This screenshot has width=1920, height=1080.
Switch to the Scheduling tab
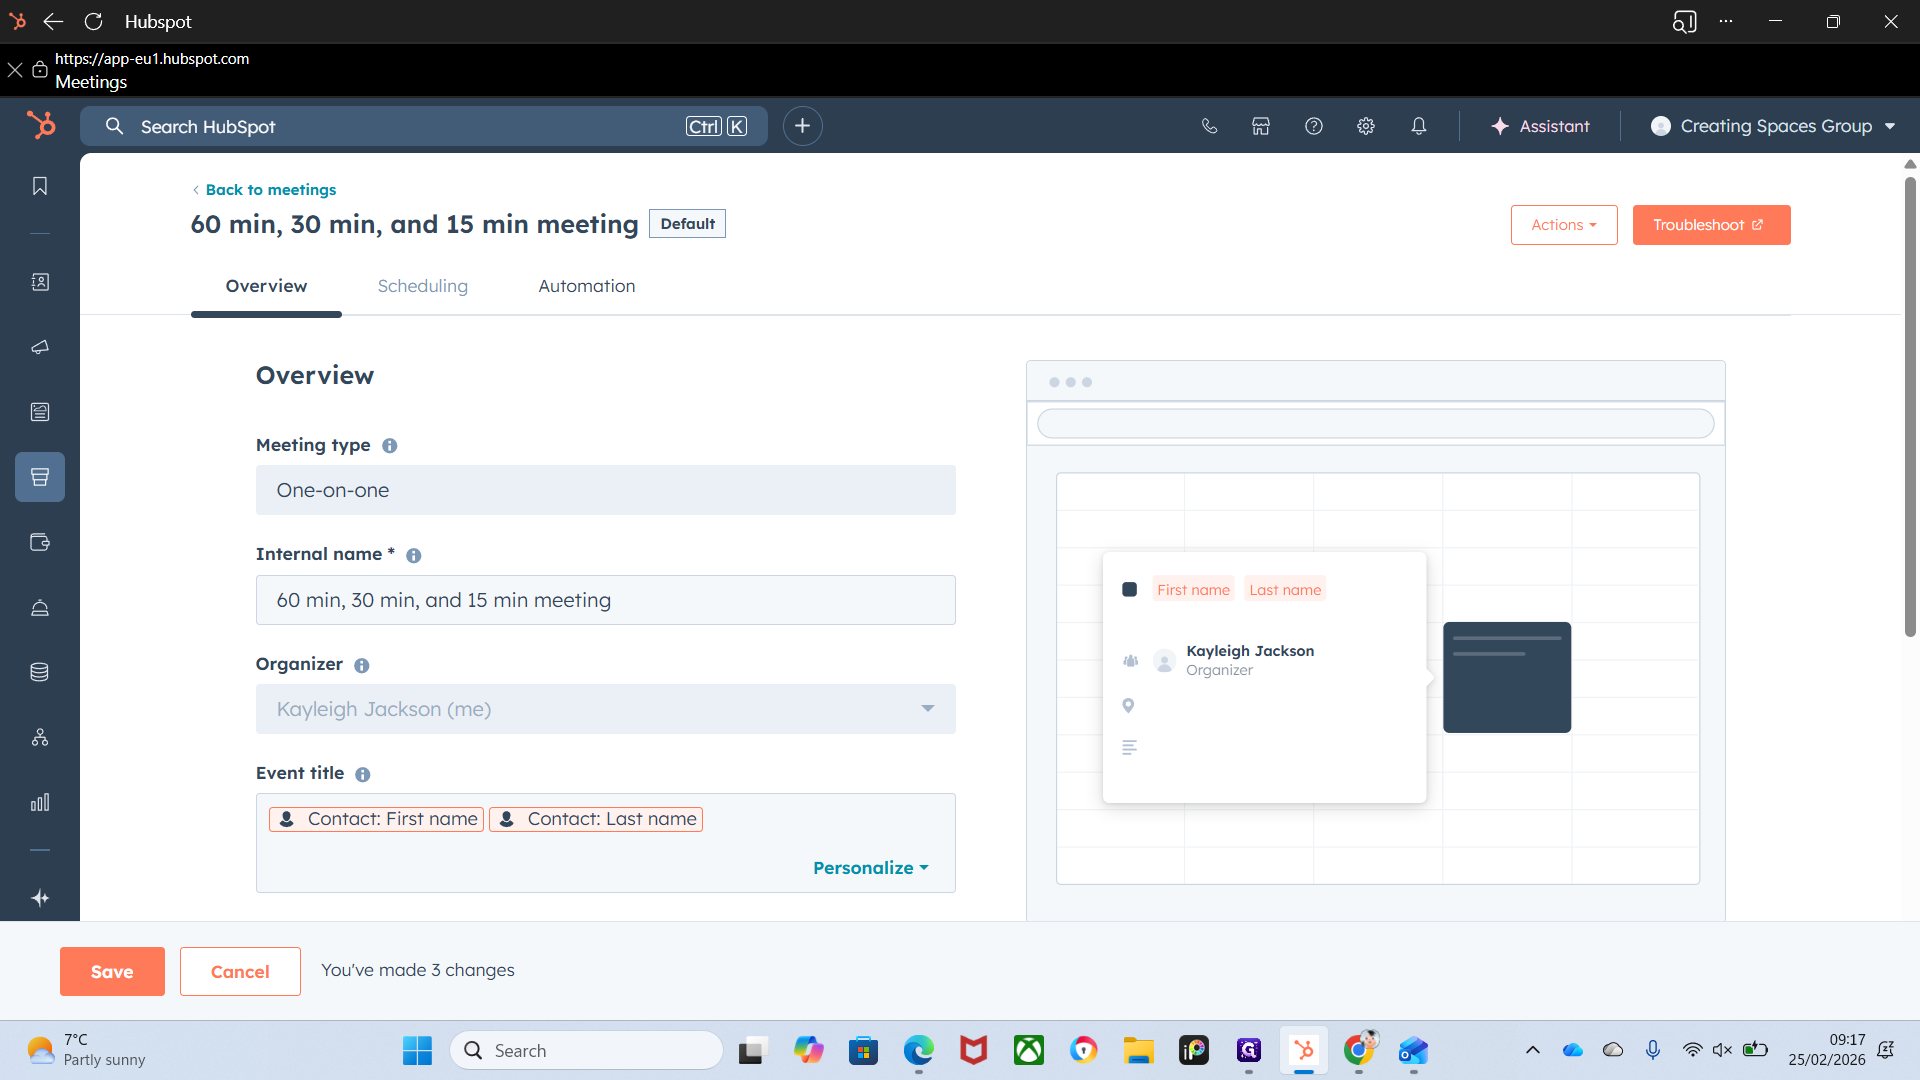[423, 286]
